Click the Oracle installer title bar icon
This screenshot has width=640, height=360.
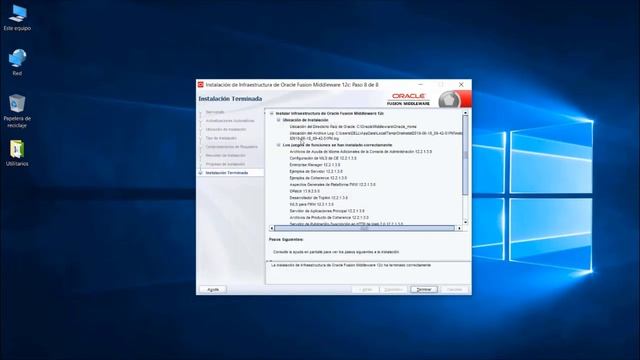point(200,84)
